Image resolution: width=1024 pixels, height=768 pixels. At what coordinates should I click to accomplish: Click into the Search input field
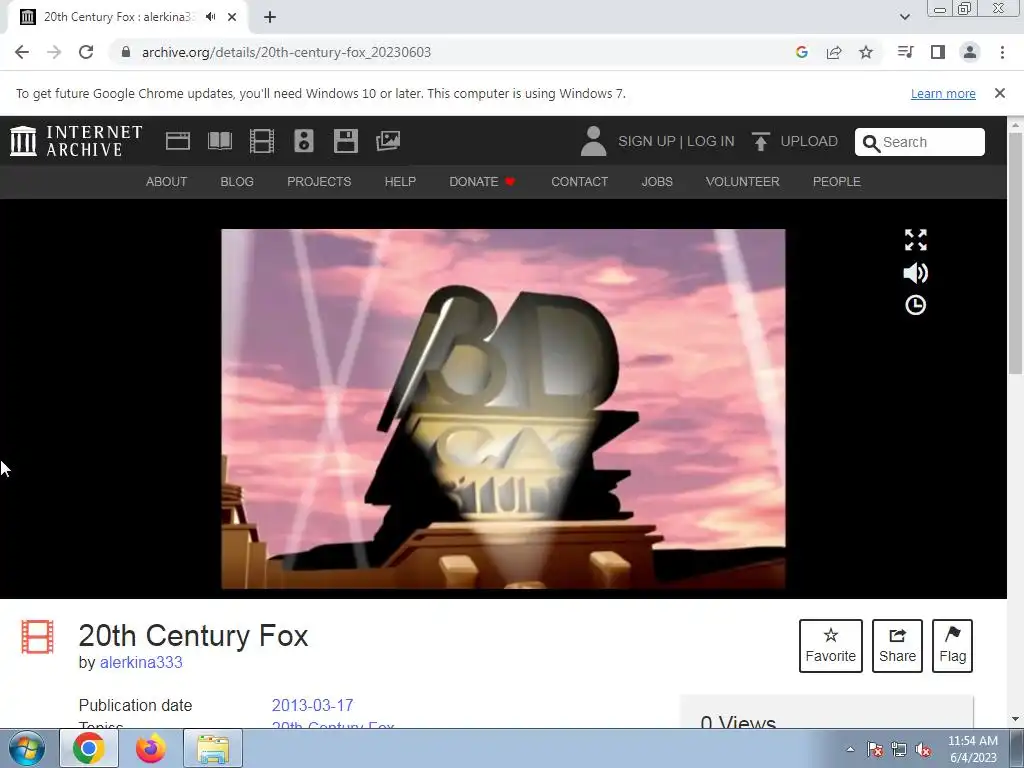click(920, 142)
